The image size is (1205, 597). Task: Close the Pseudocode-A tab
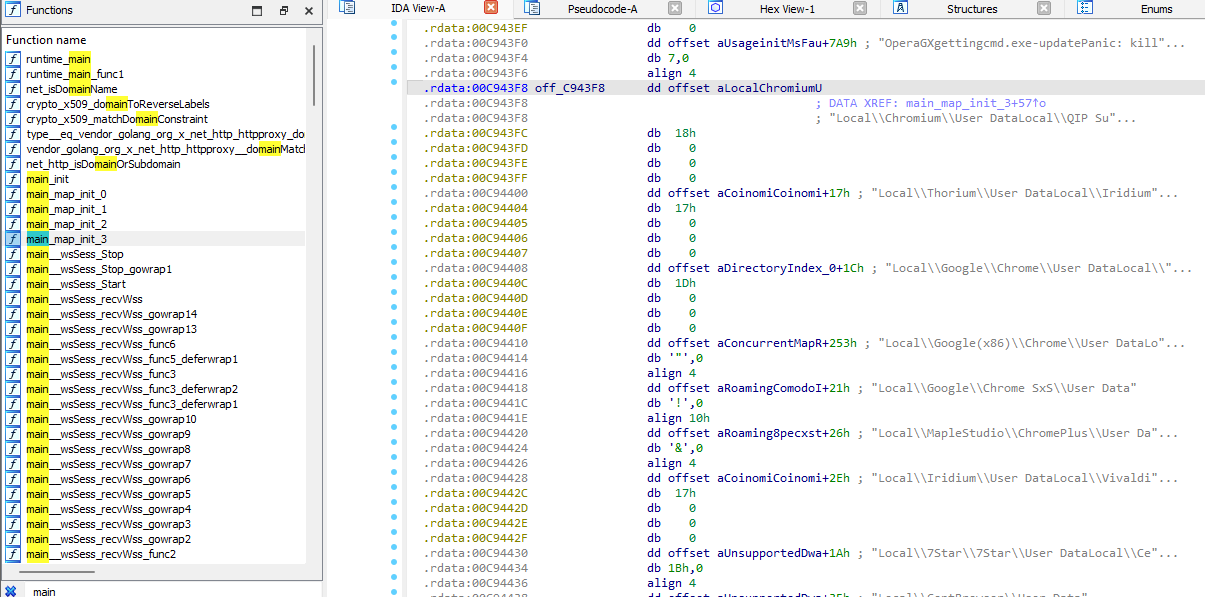pyautogui.click(x=675, y=8)
